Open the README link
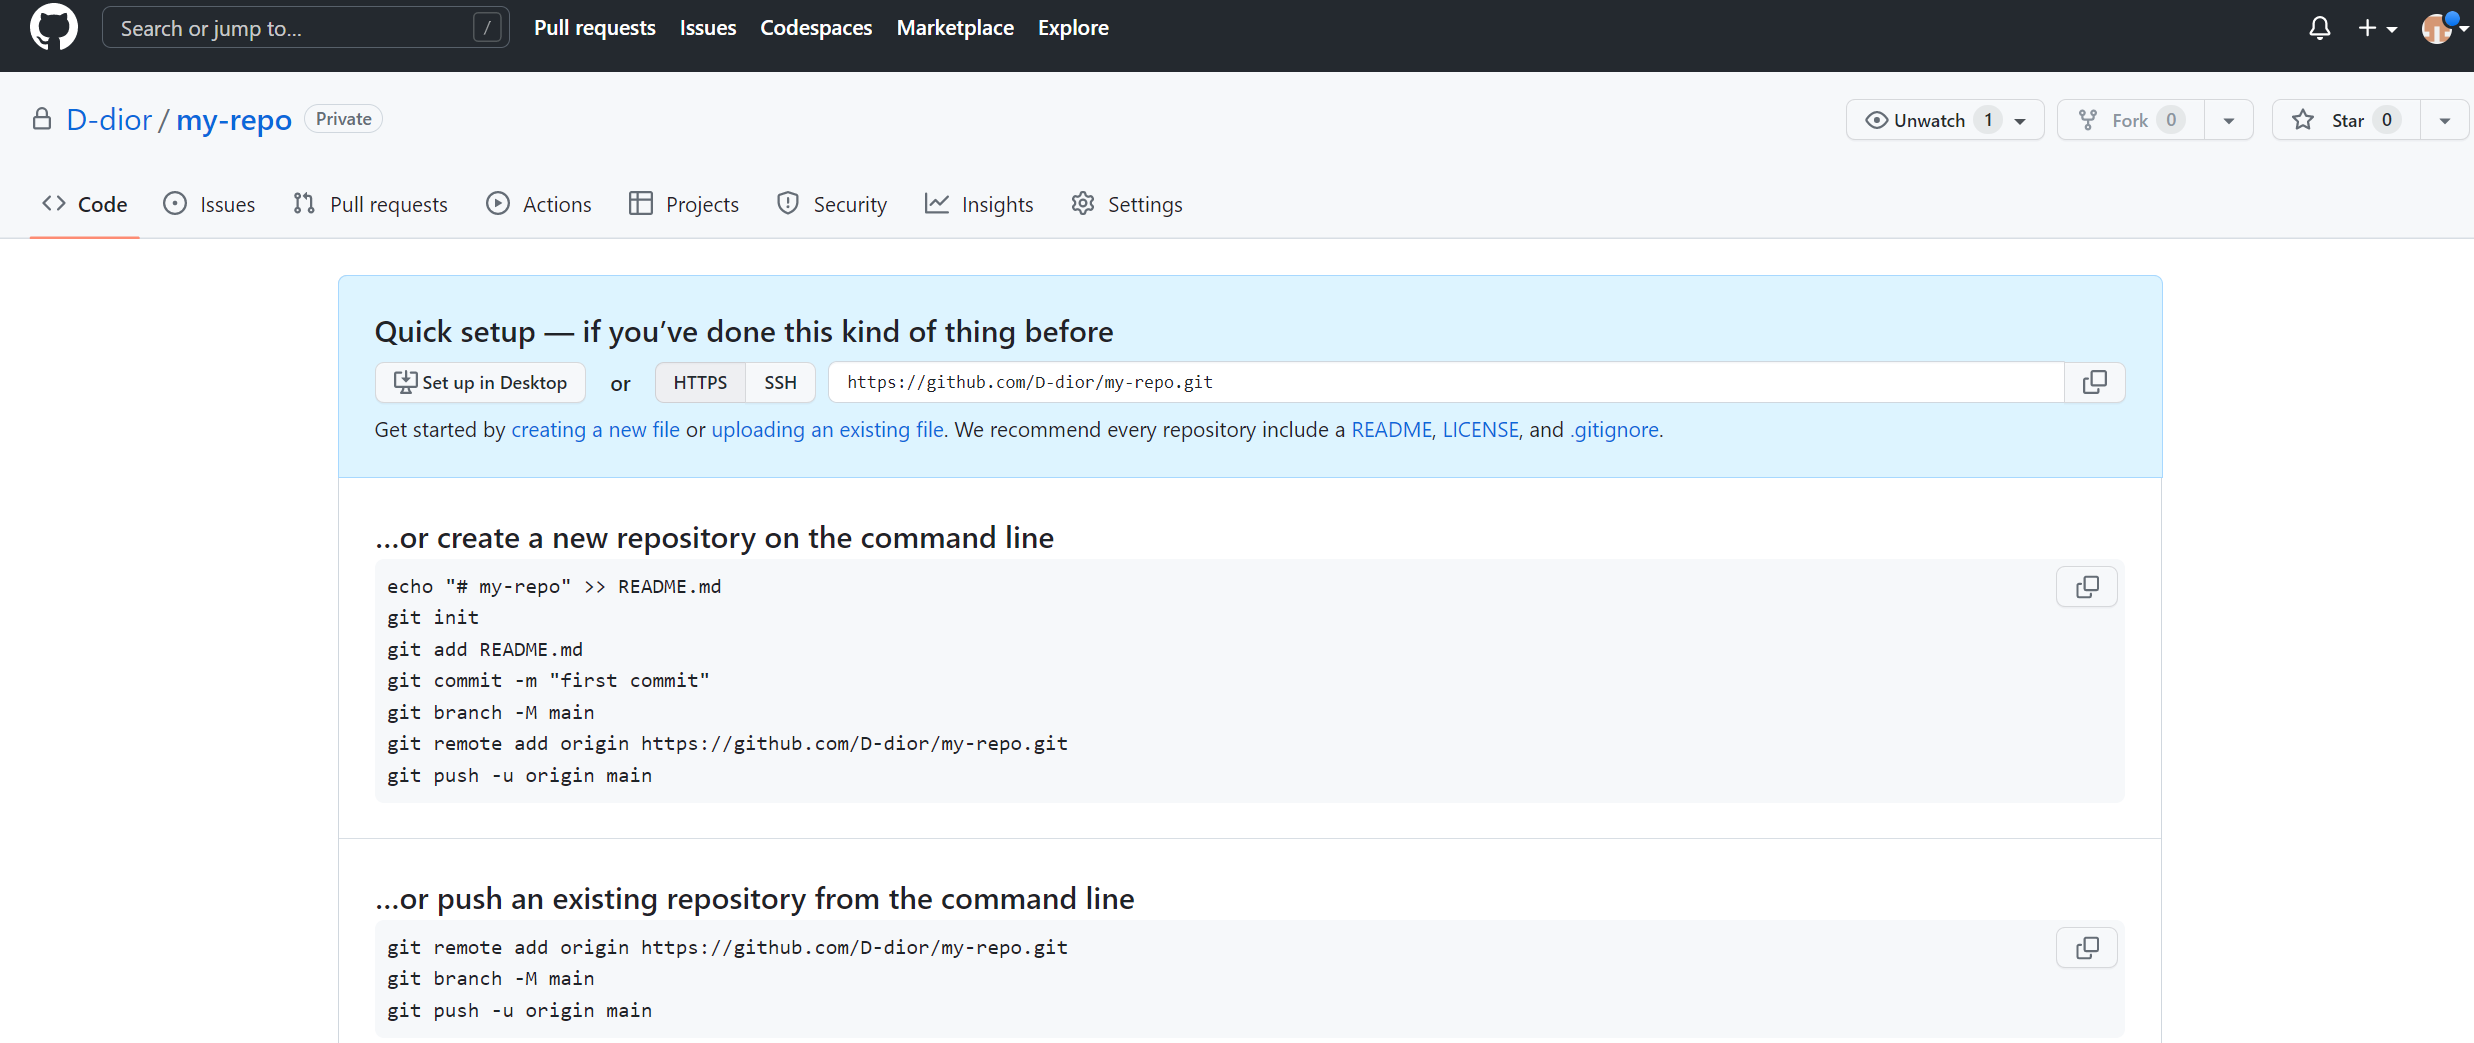2474x1043 pixels. pos(1391,430)
